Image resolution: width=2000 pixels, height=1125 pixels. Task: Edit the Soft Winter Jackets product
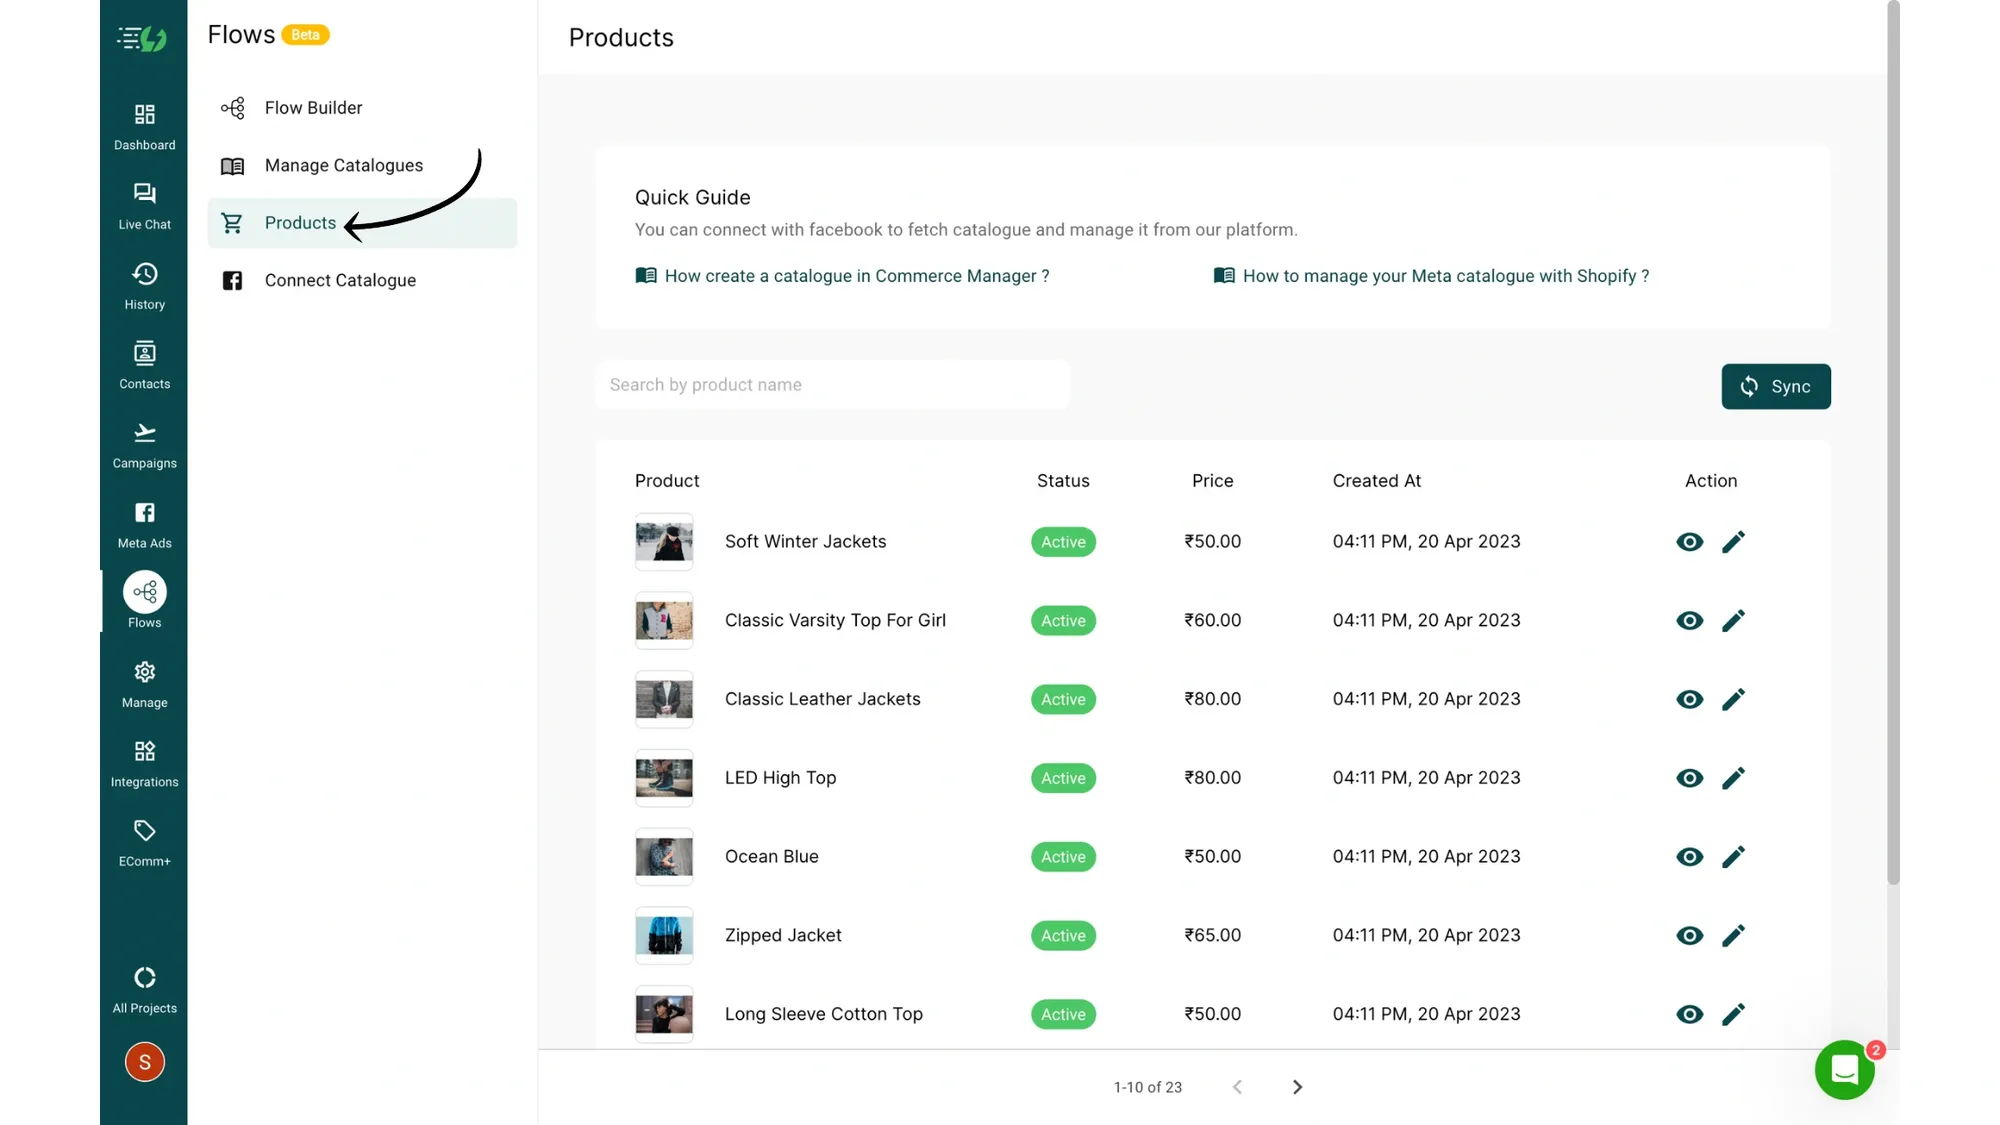pos(1734,541)
